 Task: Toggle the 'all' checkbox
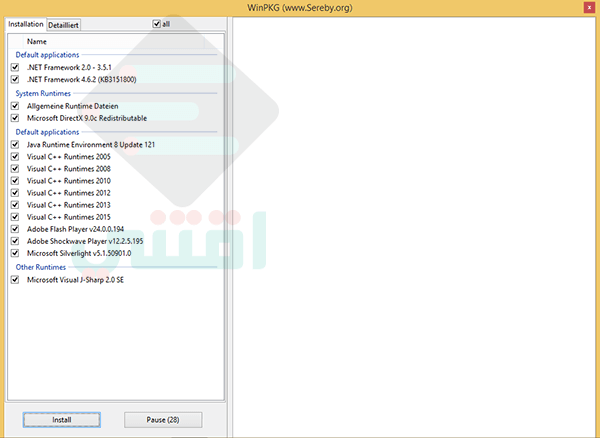click(x=157, y=24)
